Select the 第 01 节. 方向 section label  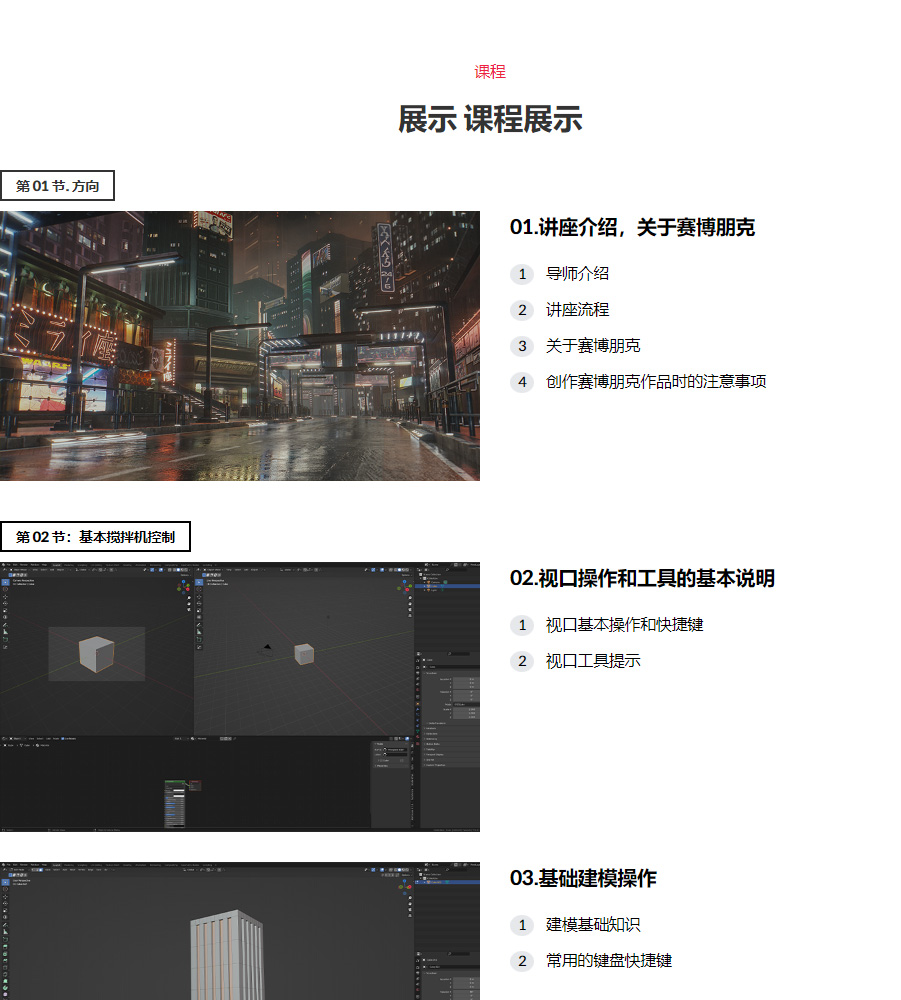point(57,186)
